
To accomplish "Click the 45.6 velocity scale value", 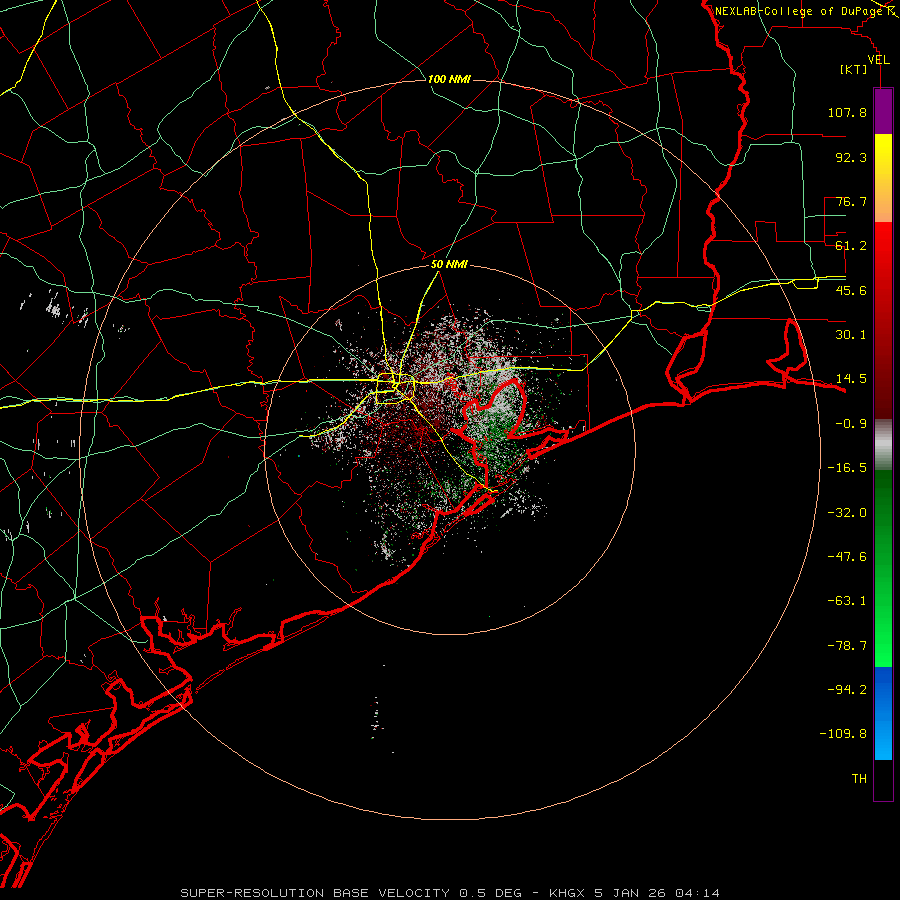I will click(851, 290).
